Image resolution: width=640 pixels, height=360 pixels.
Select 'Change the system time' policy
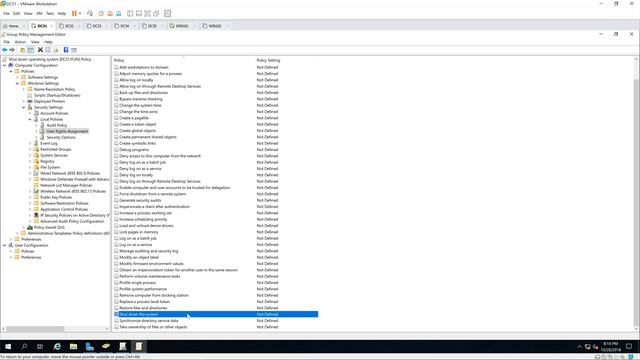tap(140, 105)
